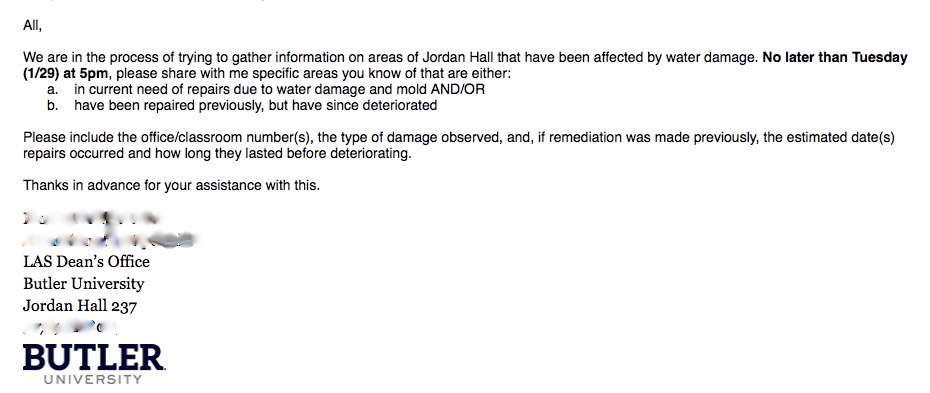
Task: Click the 'b.' list marker
Action: 52,106
